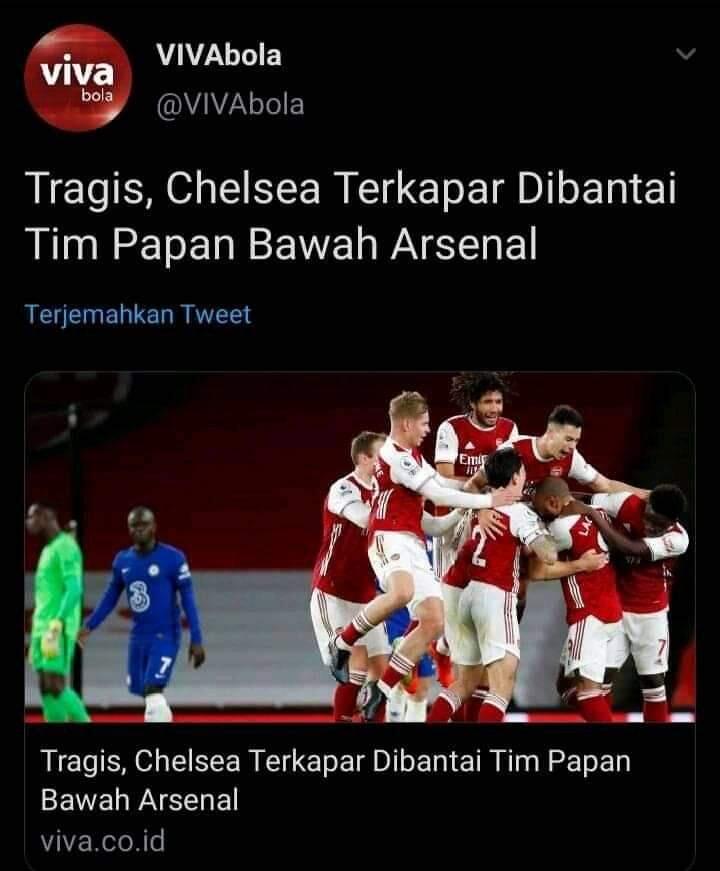
Task: Visit the viva.co.id domain link
Action: pyautogui.click(x=103, y=841)
